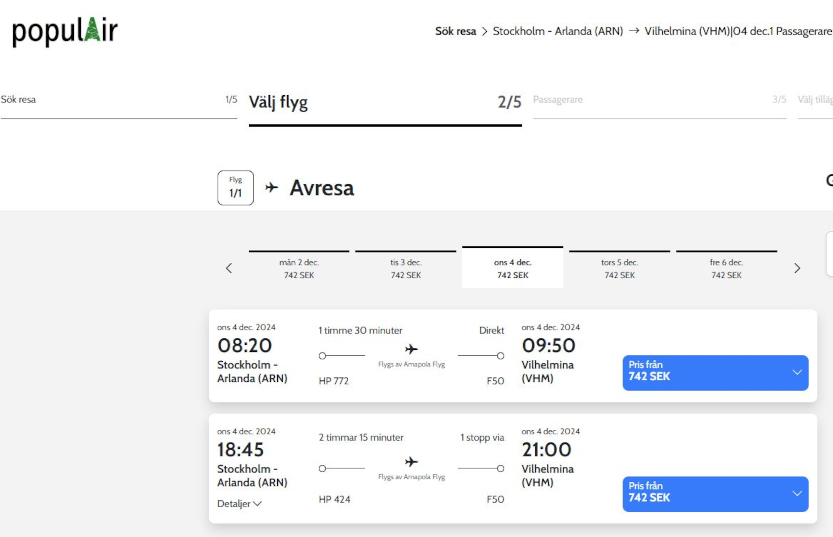Click the previous dates left arrow
The height and width of the screenshot is (537, 833).
click(229, 268)
